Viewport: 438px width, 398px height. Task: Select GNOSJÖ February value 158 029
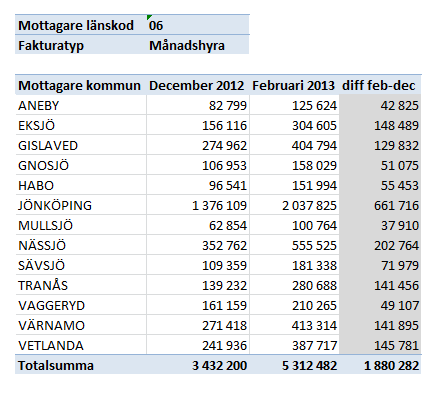[x=314, y=166]
